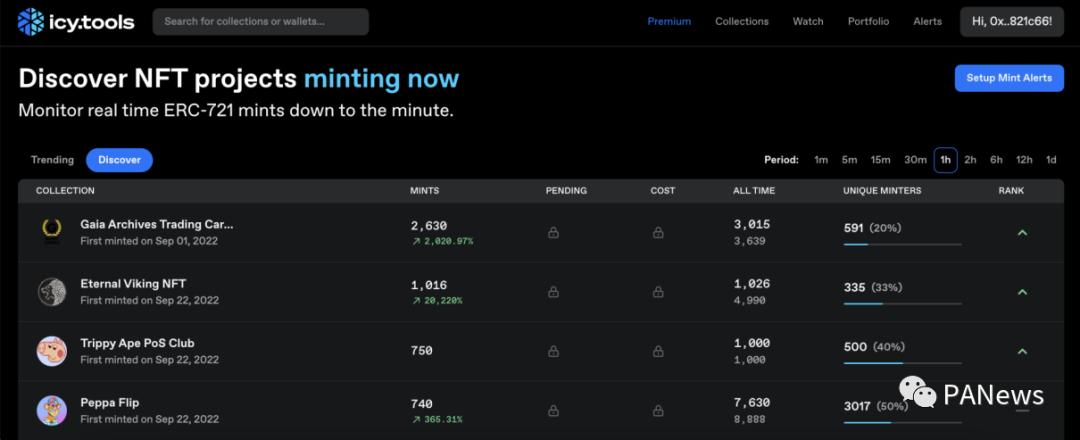The width and height of the screenshot is (1080, 440).
Task: Click the cost lock icon for Eternal Viking
Action: tap(658, 292)
